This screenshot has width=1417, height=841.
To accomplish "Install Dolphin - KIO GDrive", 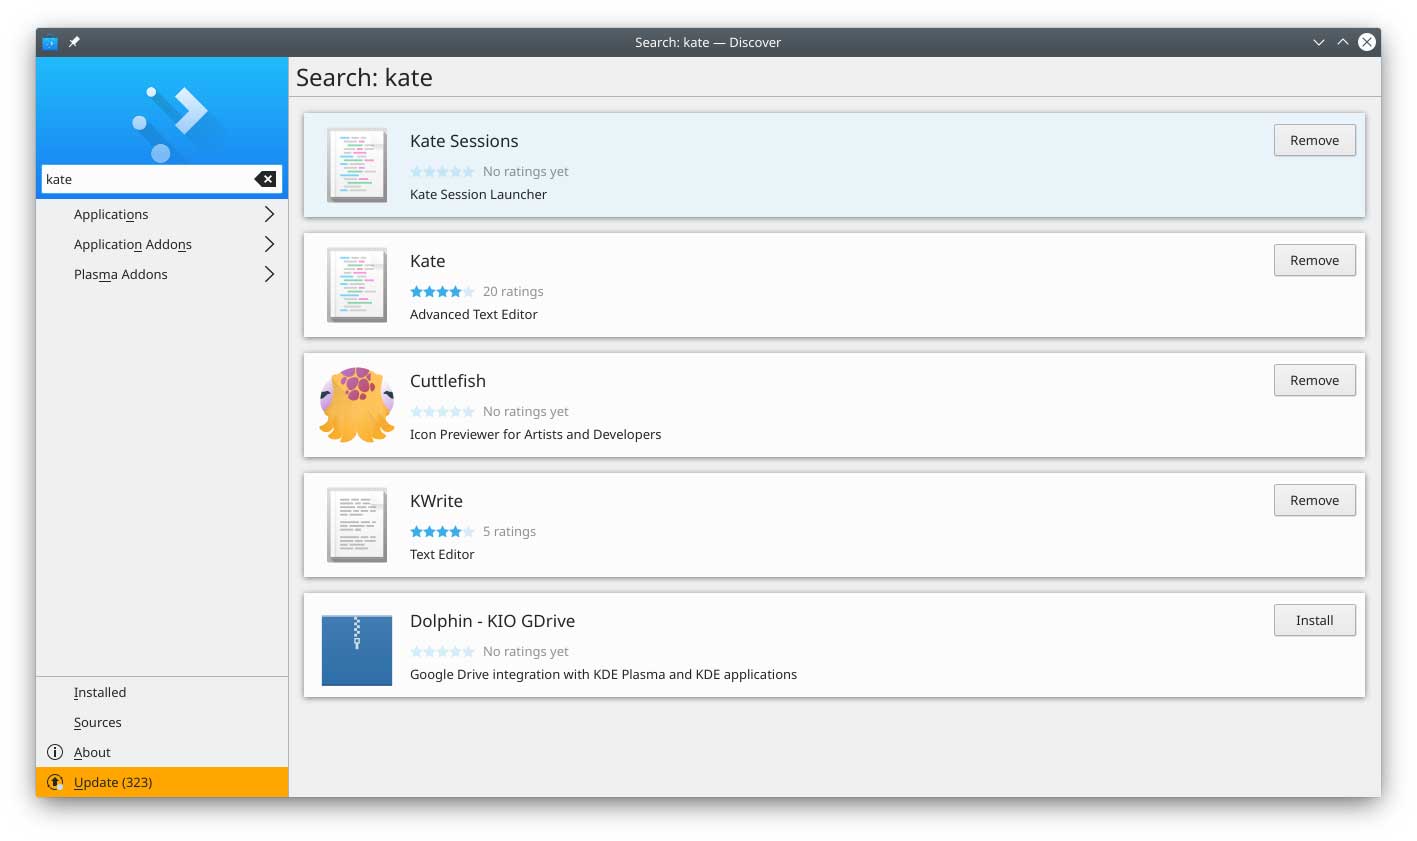I will 1314,620.
